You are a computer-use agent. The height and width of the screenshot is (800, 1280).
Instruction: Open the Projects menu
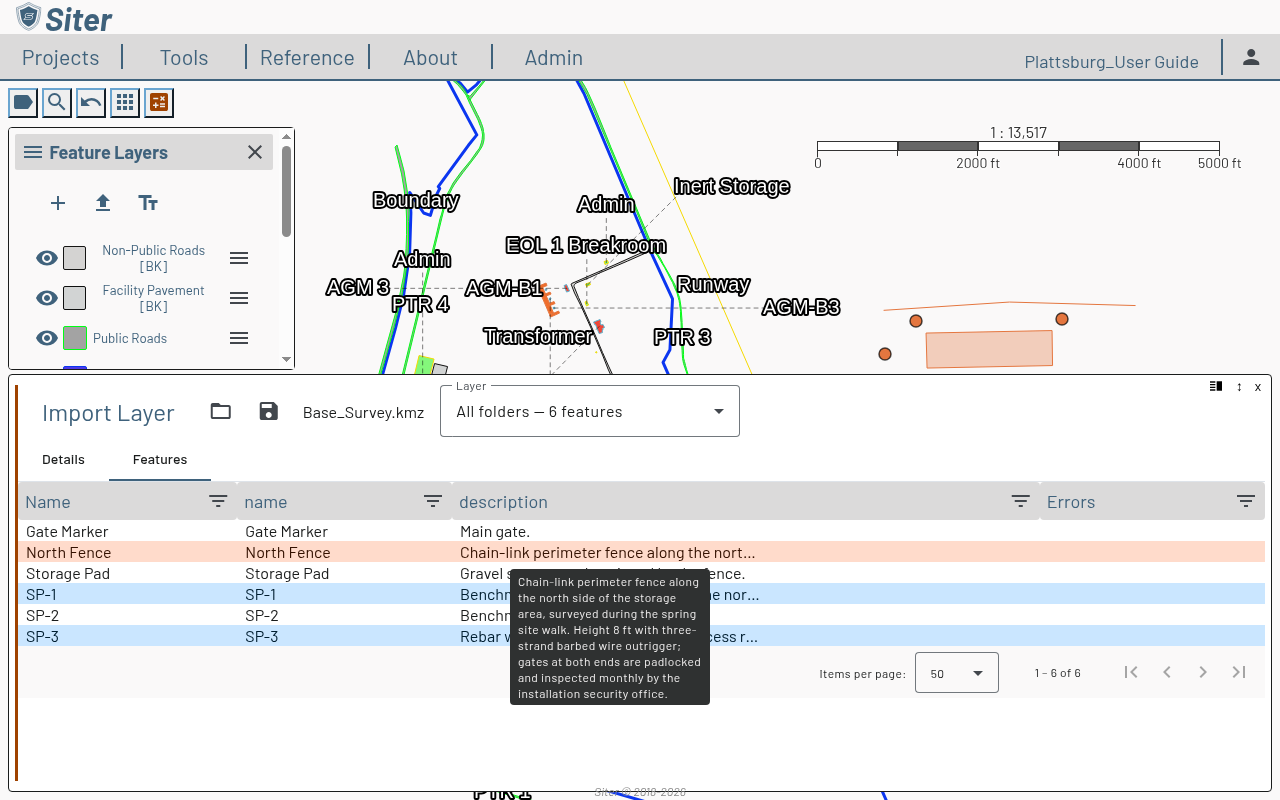[61, 57]
